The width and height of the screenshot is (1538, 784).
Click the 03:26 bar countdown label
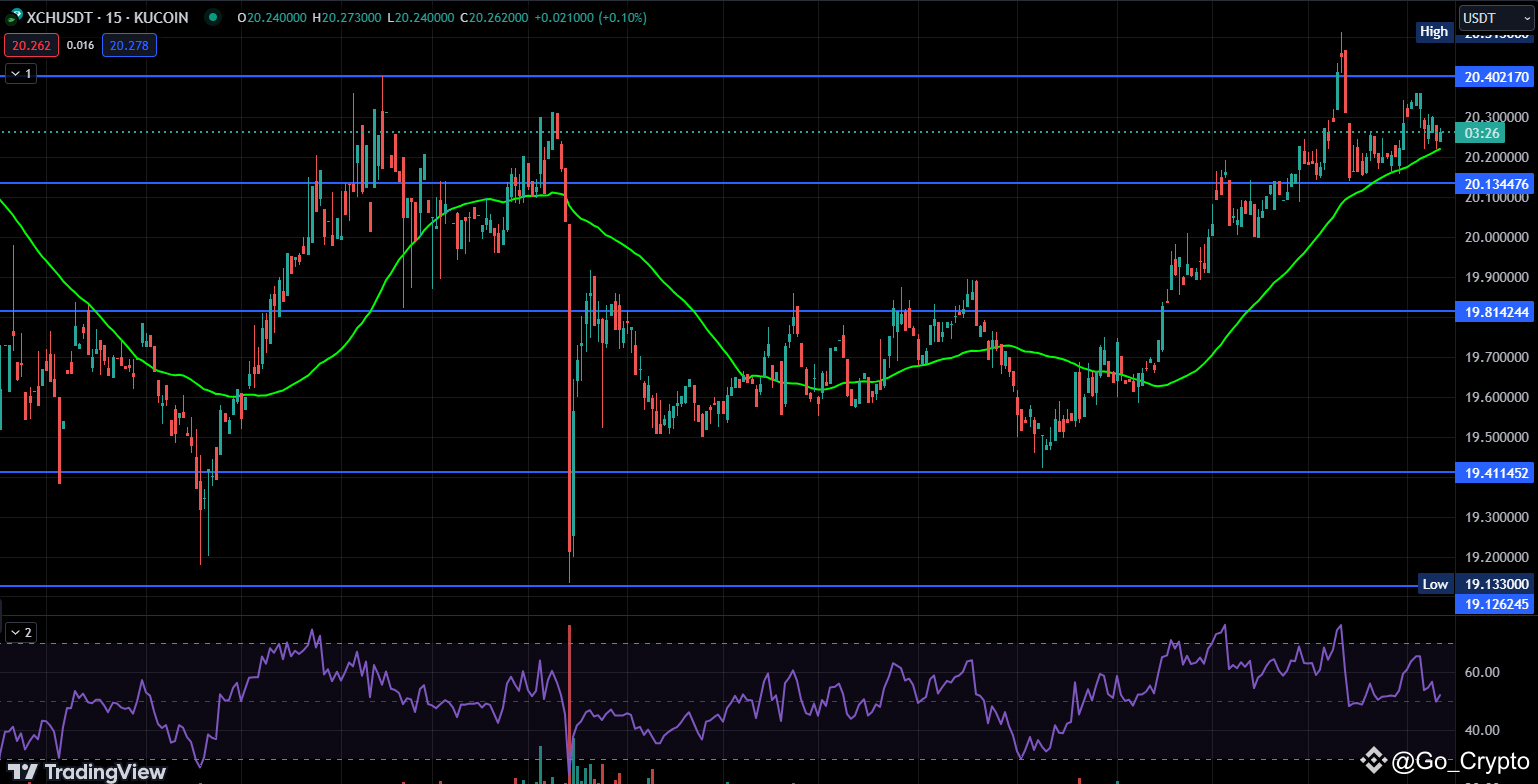coord(1480,133)
